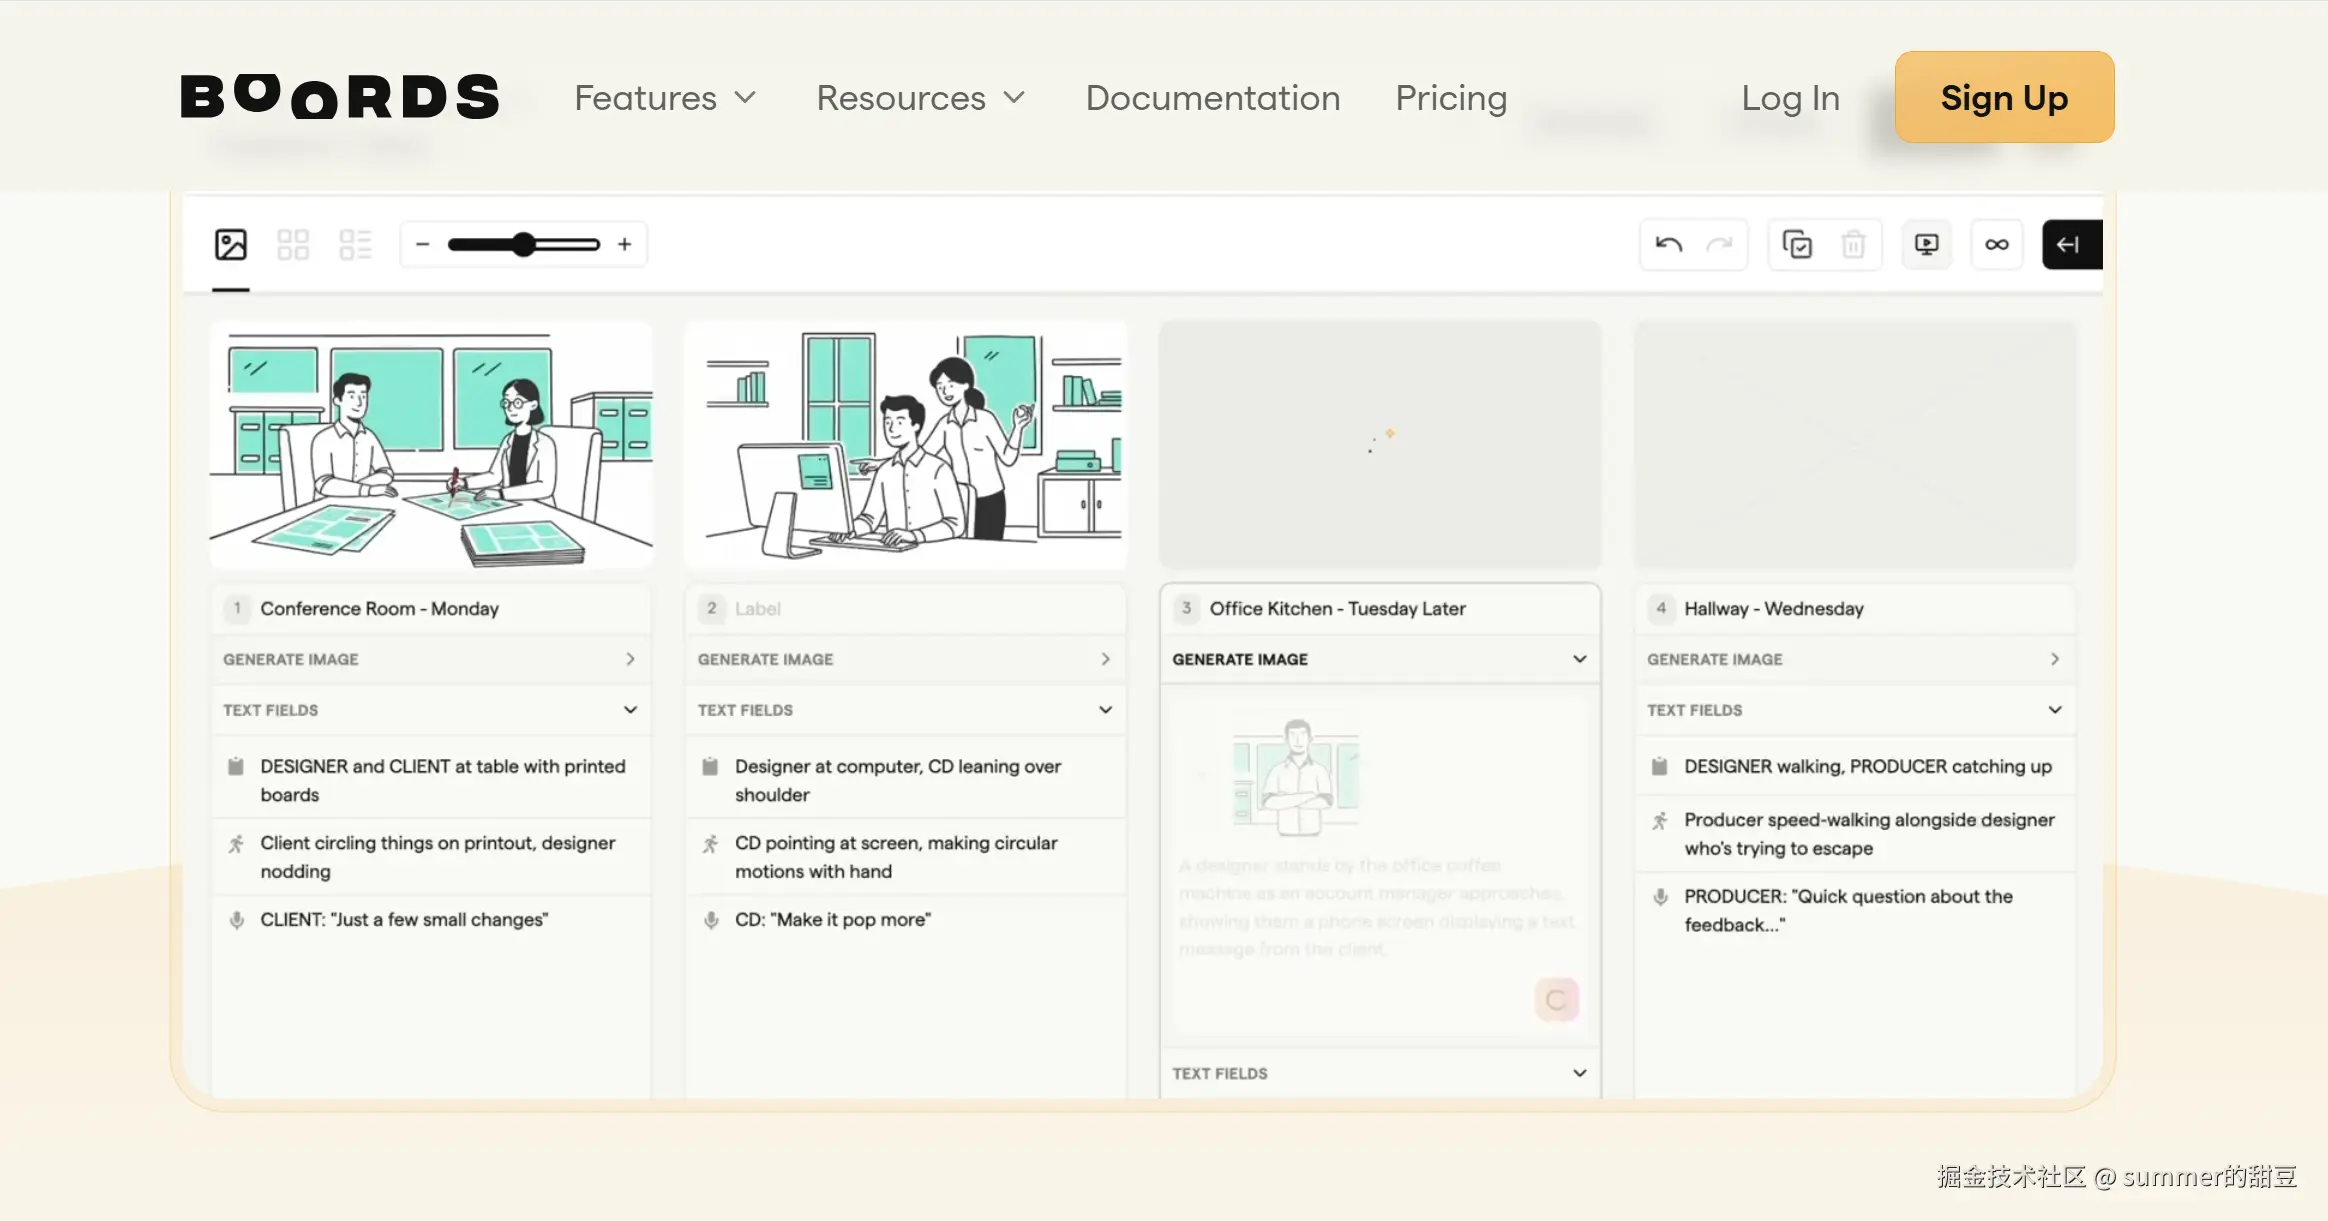This screenshot has height=1221, width=2328.
Task: Click the zoom out minus button
Action: pos(423,244)
